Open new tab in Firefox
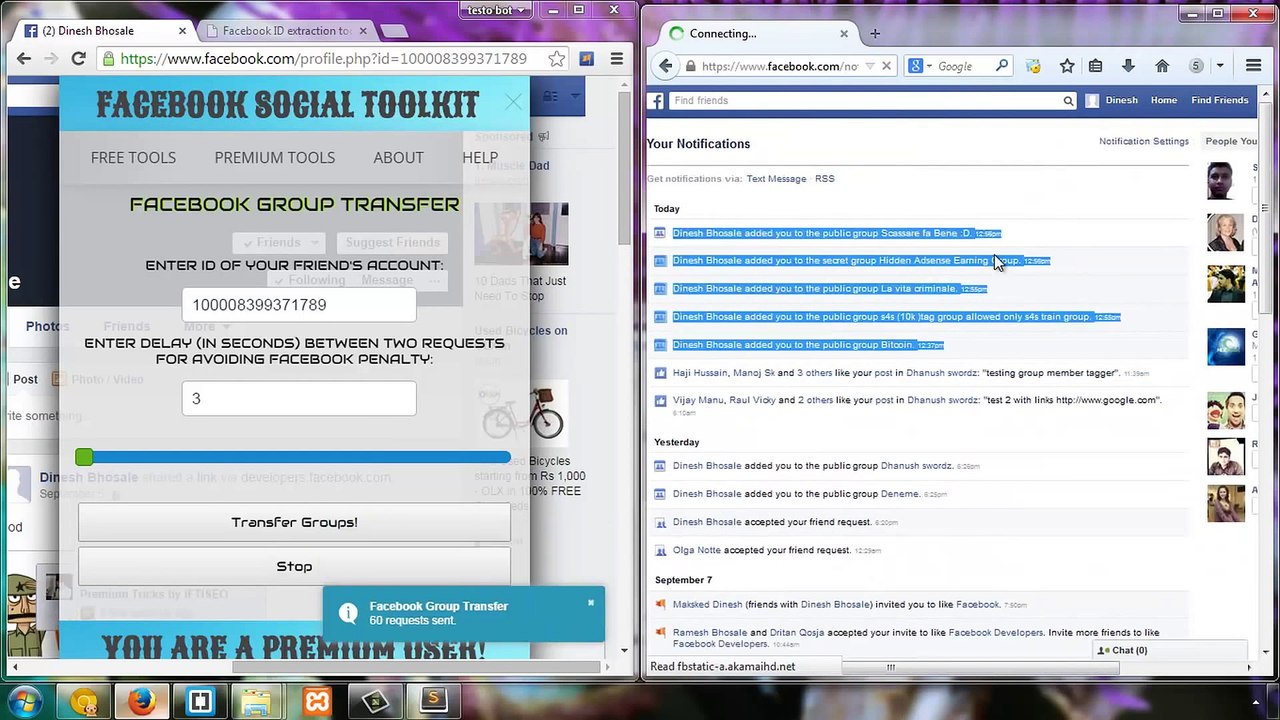This screenshot has width=1280, height=720. pyautogui.click(x=875, y=33)
